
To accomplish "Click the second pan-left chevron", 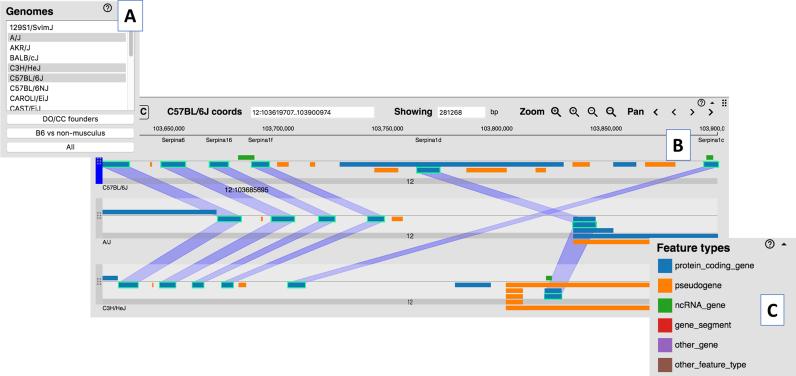I will point(674,112).
